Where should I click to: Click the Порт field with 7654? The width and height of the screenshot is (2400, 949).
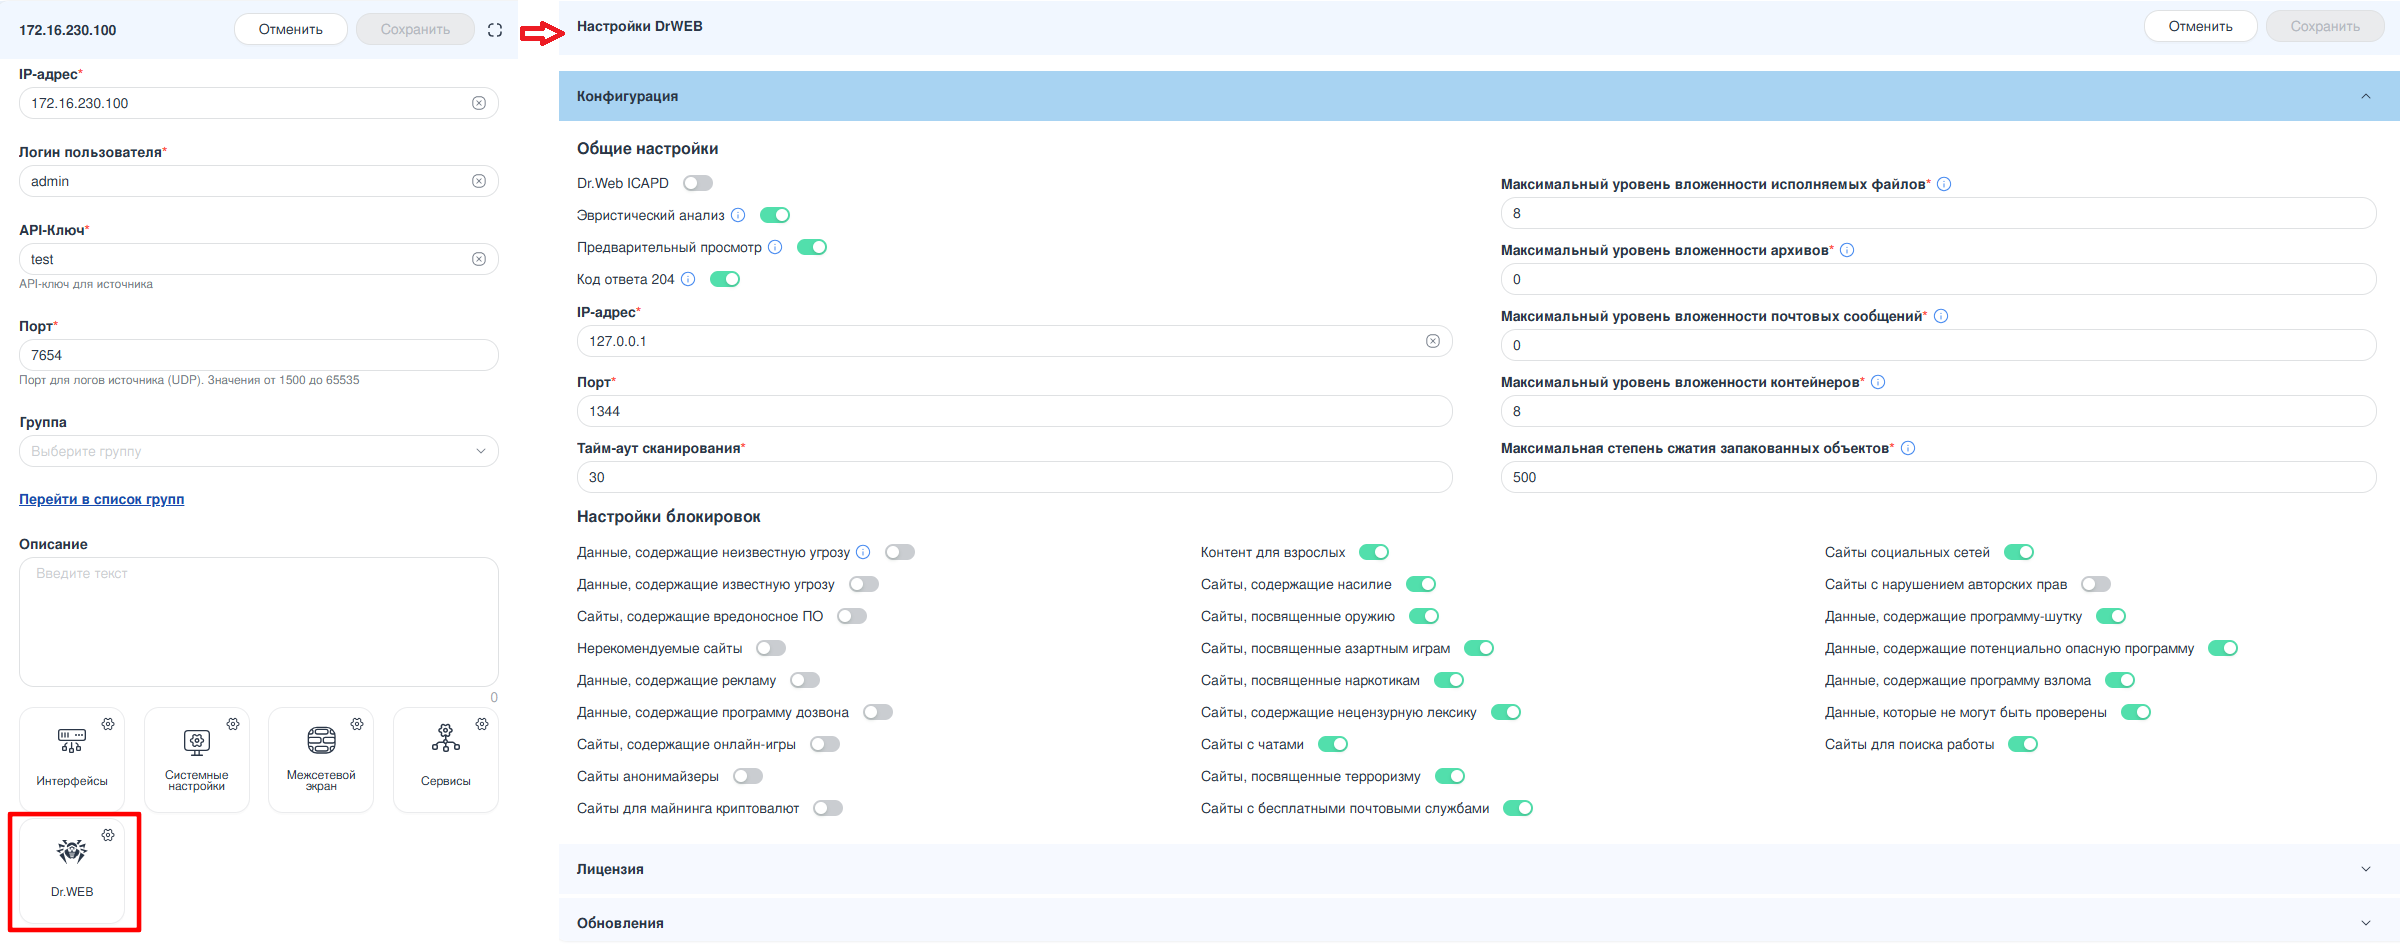coord(259,355)
